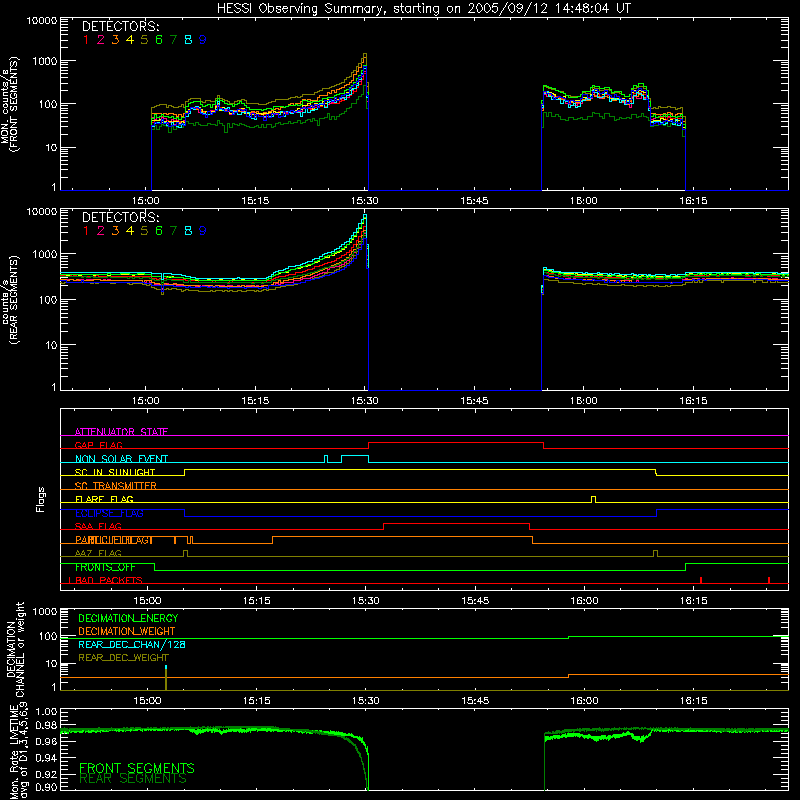Select red detector 1 in front segments legend
This screenshot has height=800, width=800.
(x=86, y=40)
